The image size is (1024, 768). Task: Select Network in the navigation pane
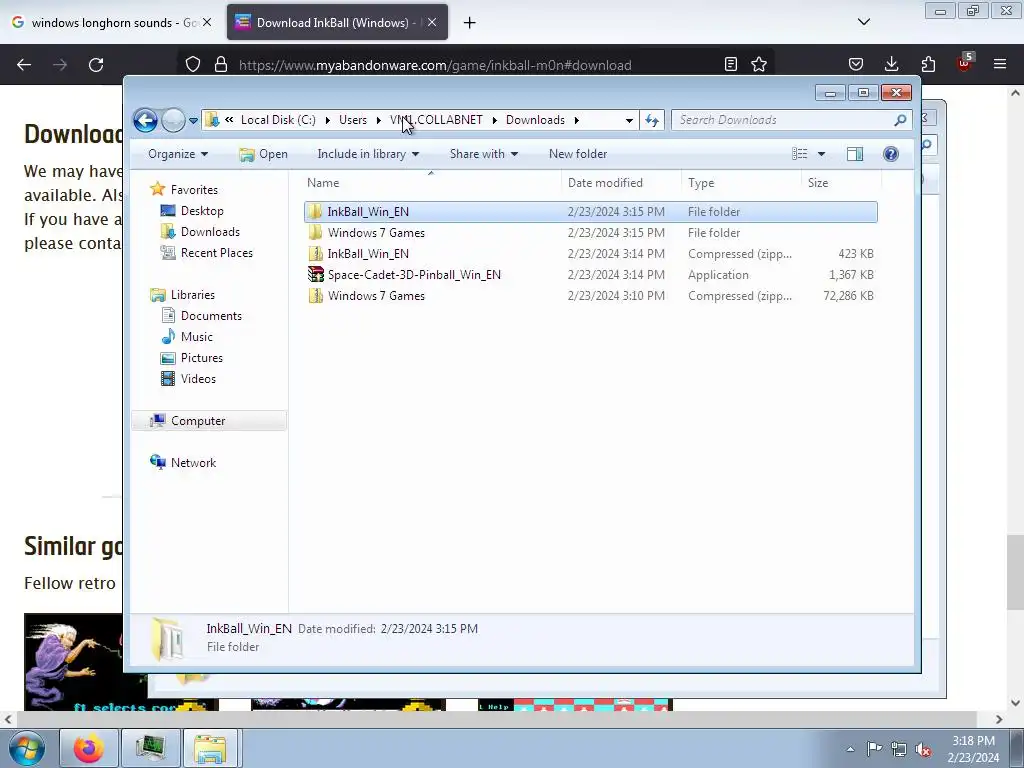pyautogui.click(x=193, y=462)
